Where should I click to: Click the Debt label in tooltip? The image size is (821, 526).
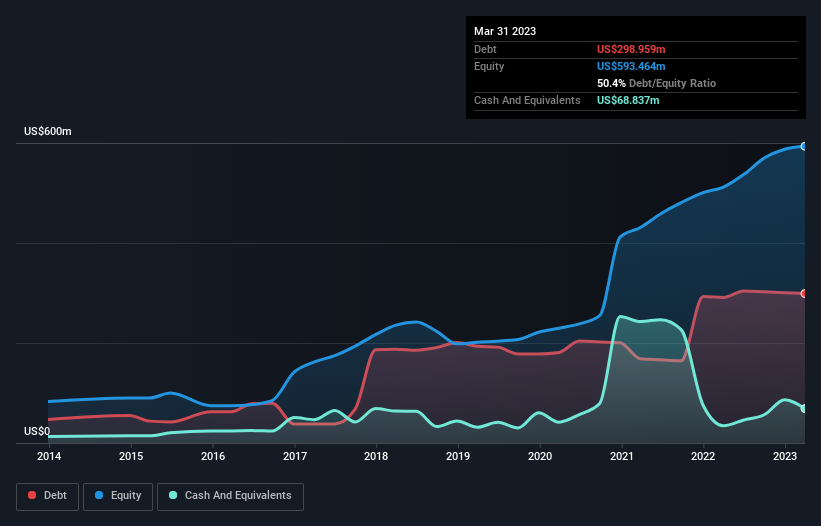coord(485,49)
